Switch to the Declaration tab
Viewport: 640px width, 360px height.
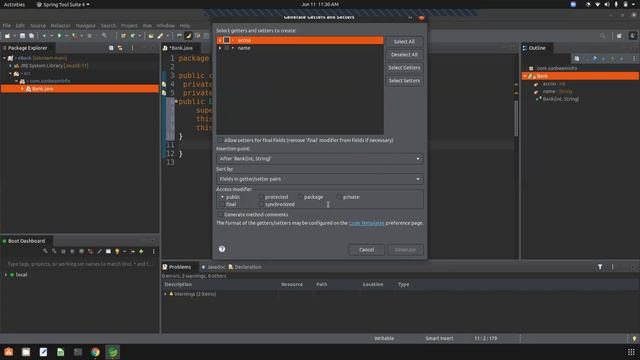(245, 267)
